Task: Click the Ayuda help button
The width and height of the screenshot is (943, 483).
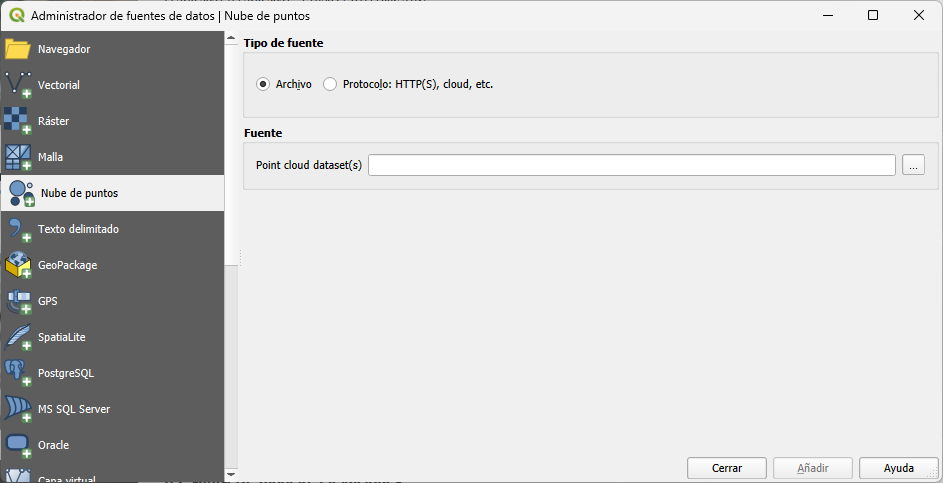Action: [x=898, y=468]
